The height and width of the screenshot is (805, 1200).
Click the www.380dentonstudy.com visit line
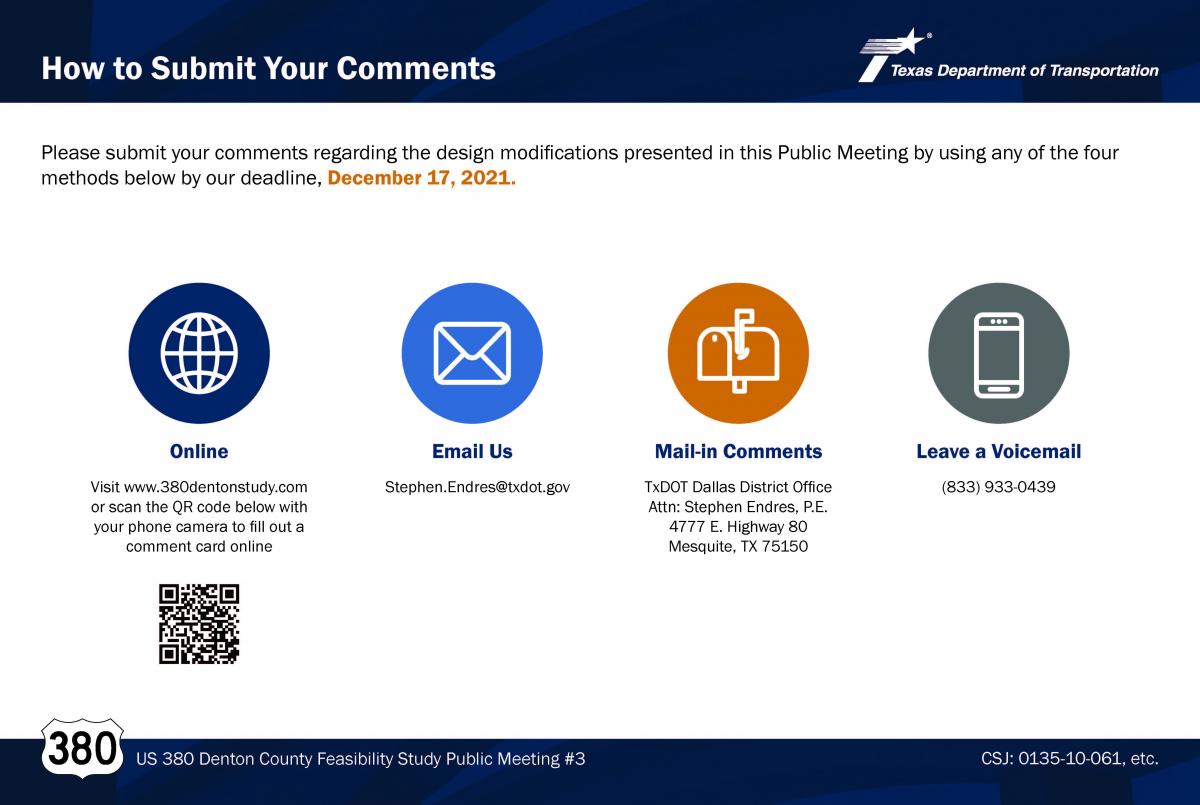click(x=199, y=487)
